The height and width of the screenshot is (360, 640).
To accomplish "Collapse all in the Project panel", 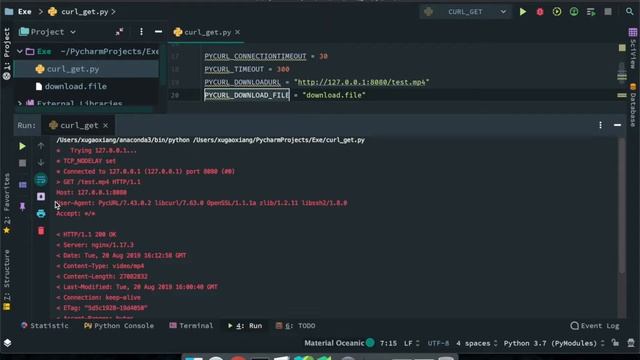I will pos(119,32).
